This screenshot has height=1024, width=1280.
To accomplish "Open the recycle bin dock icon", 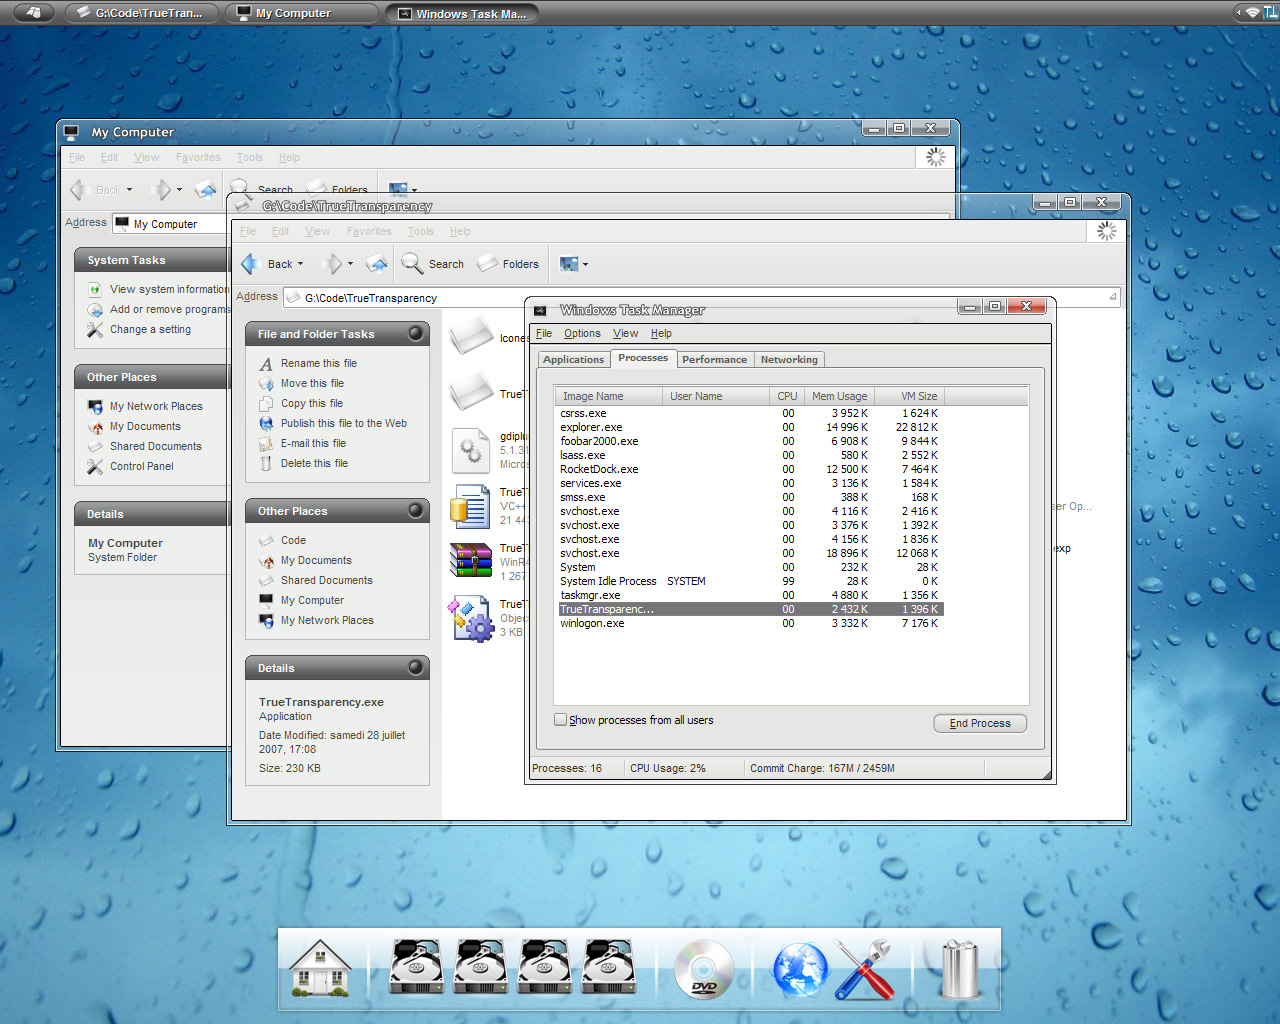I will tap(959, 969).
